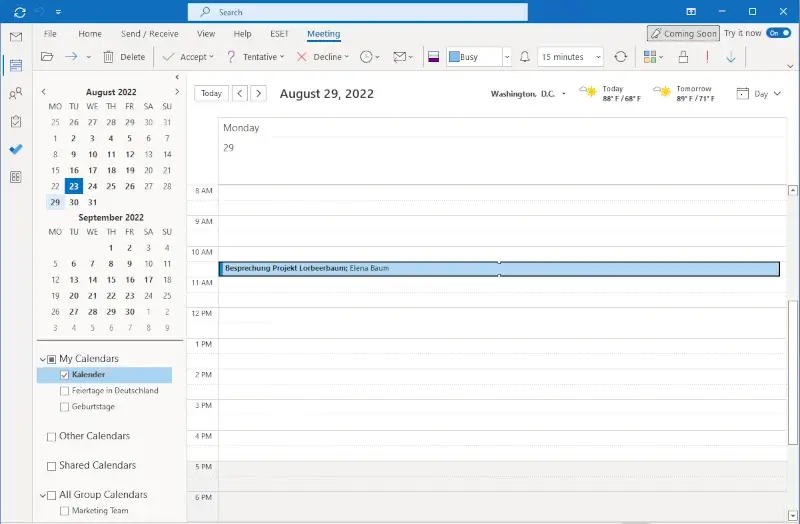Viewport: 800px width, 524px height.
Task: Open the Show As Busy dropdown
Action: (507, 57)
